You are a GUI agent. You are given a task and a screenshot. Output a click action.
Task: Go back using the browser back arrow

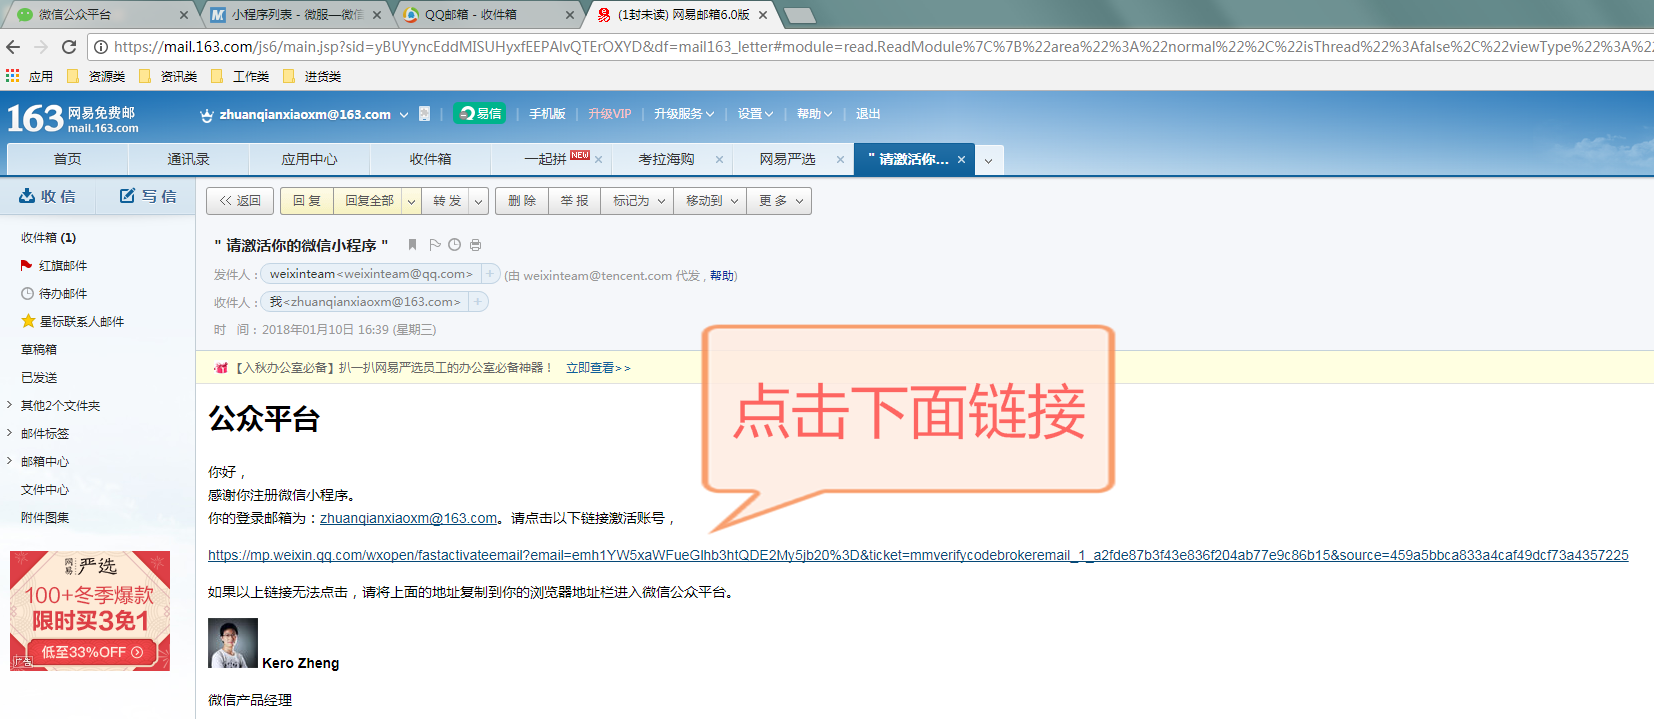pyautogui.click(x=13, y=47)
